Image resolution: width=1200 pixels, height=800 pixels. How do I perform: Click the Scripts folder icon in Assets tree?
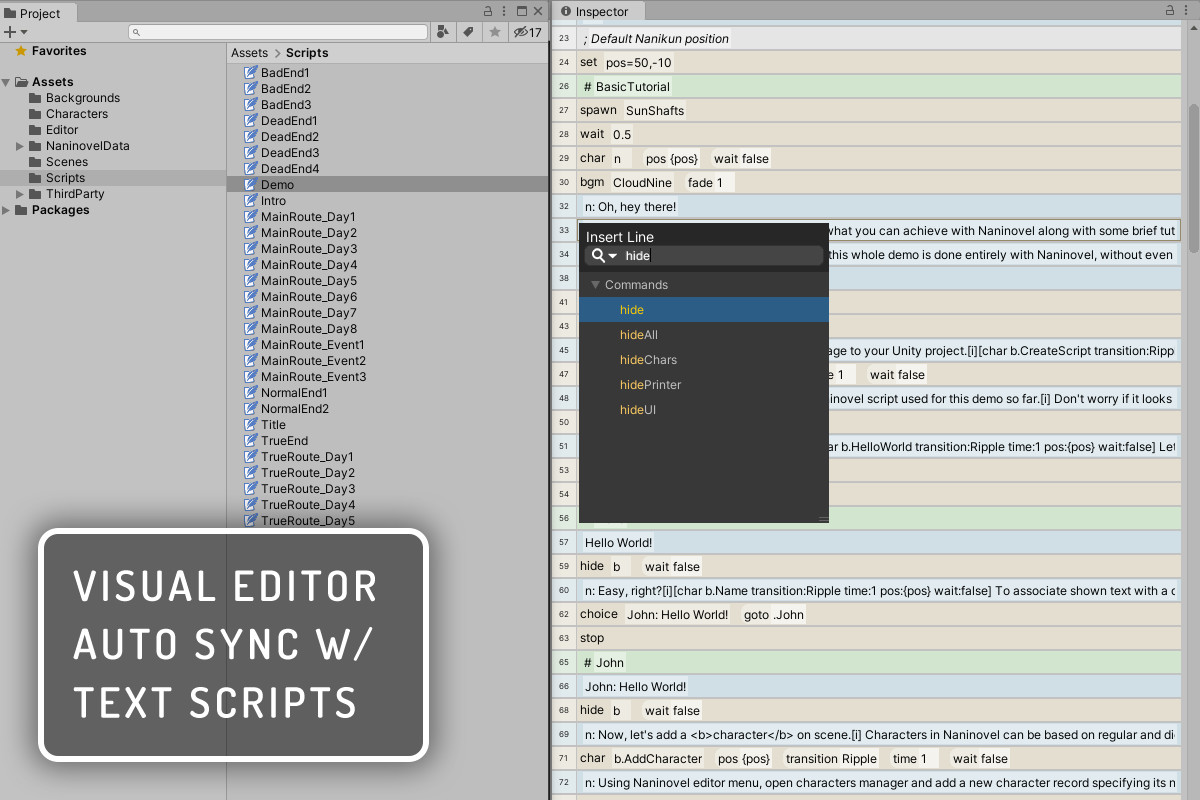[36, 178]
